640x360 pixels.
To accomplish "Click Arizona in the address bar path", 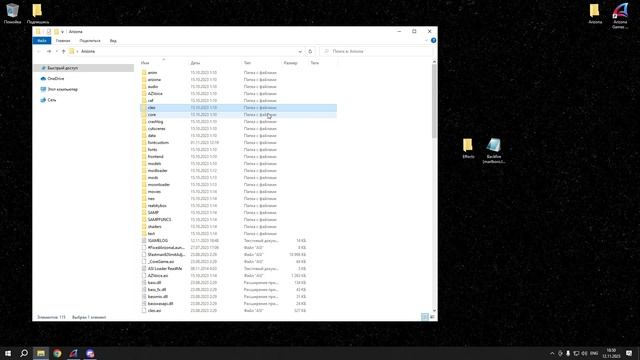I will [x=88, y=51].
